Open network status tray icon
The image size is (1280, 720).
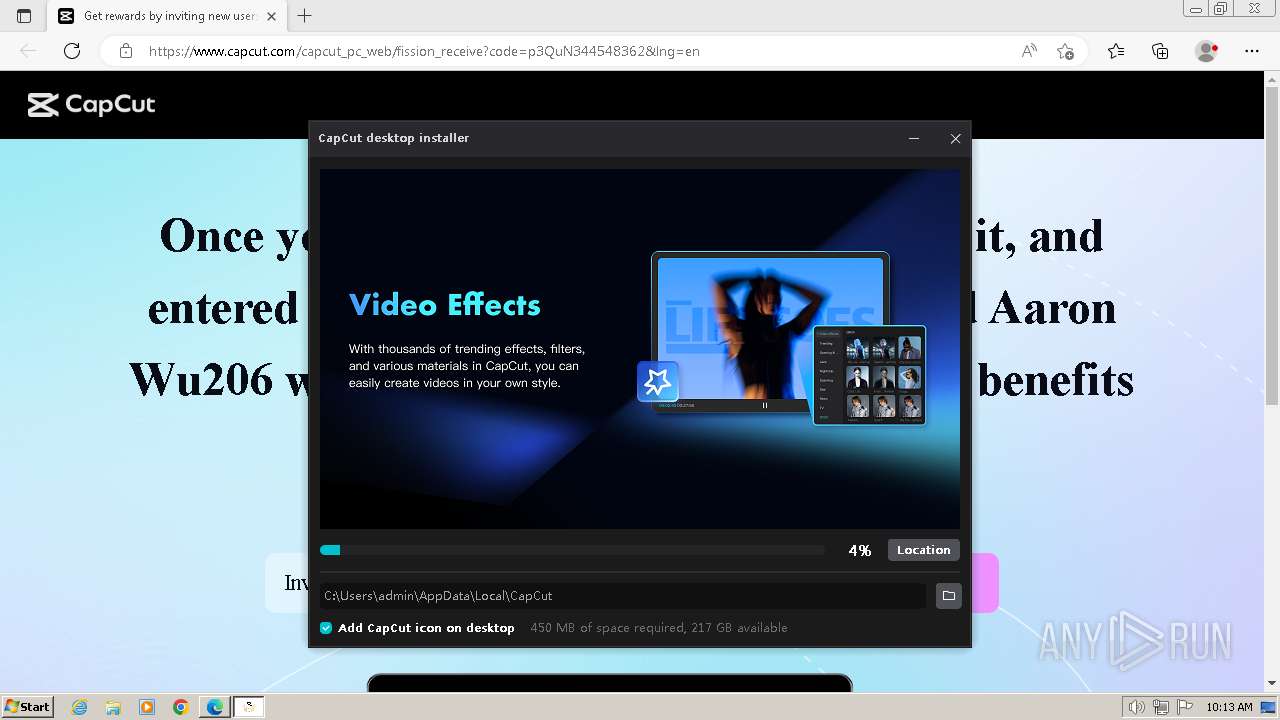coord(1160,707)
